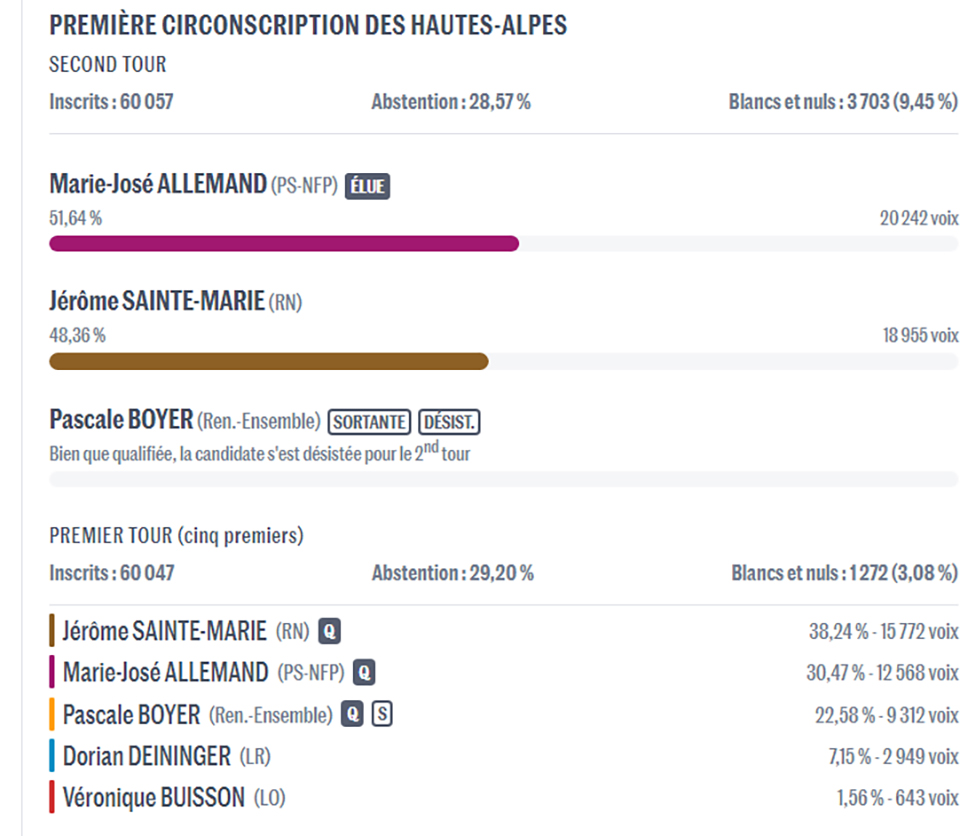Click the Q badge beside first-round Marie-José ALLEMAND
960x836 pixels.
(364, 673)
